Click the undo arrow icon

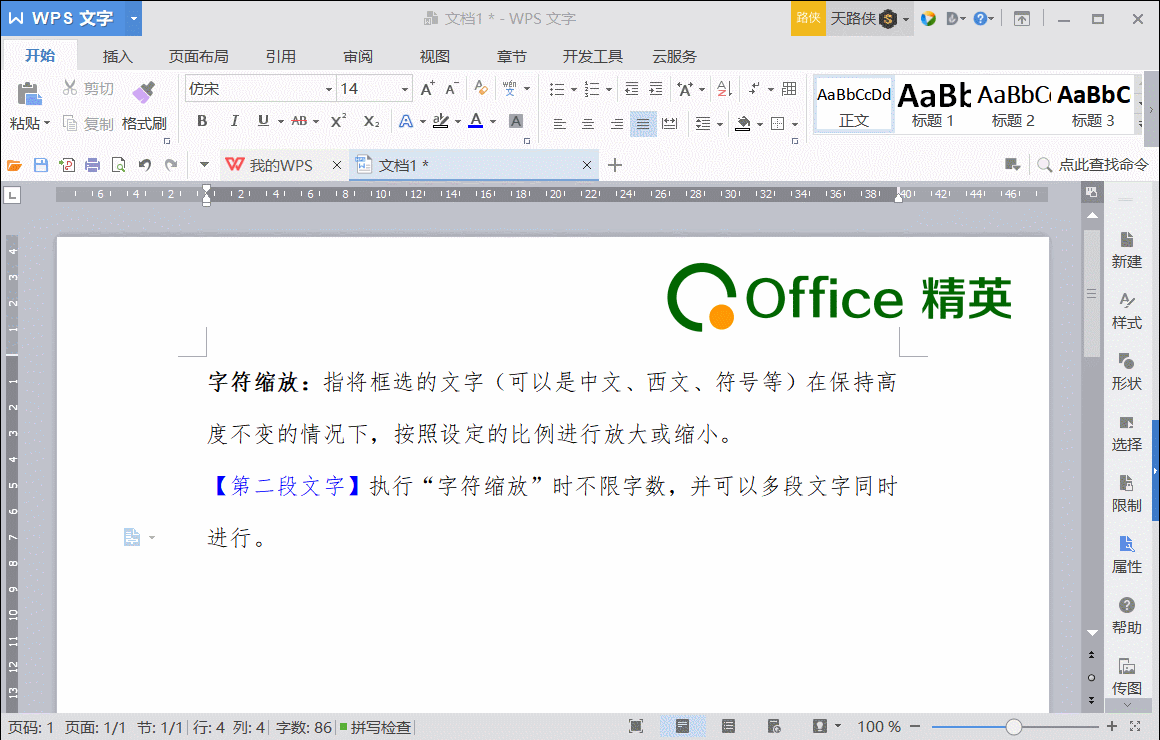coord(145,165)
